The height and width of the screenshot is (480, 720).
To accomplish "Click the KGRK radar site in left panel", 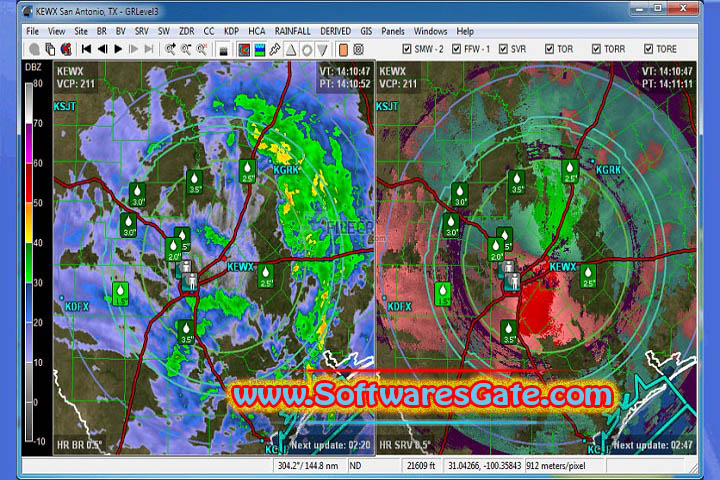I will (x=286, y=170).
